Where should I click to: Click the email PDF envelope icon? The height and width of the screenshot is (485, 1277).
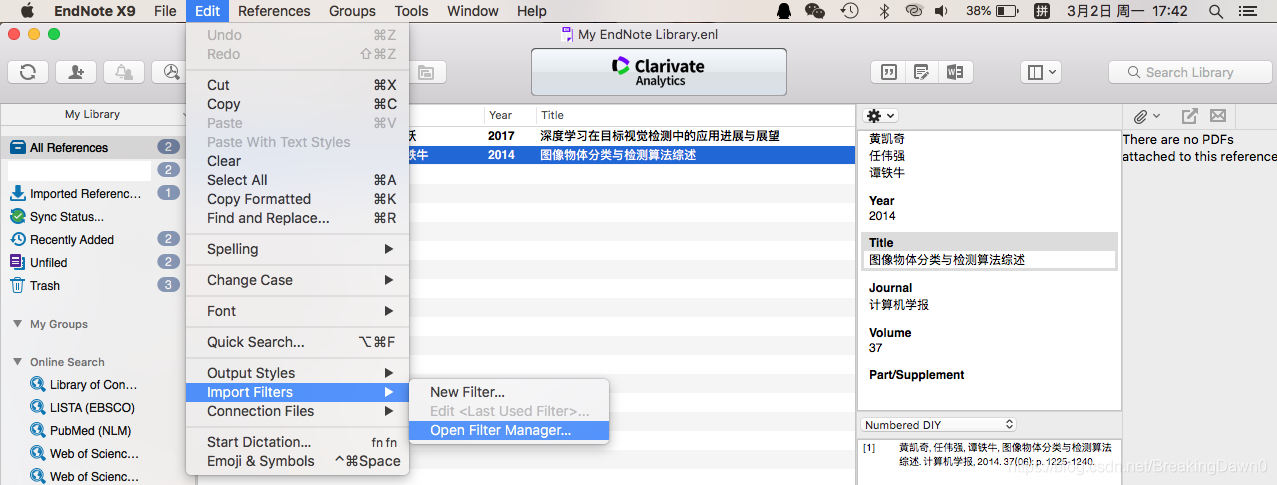click(1217, 116)
